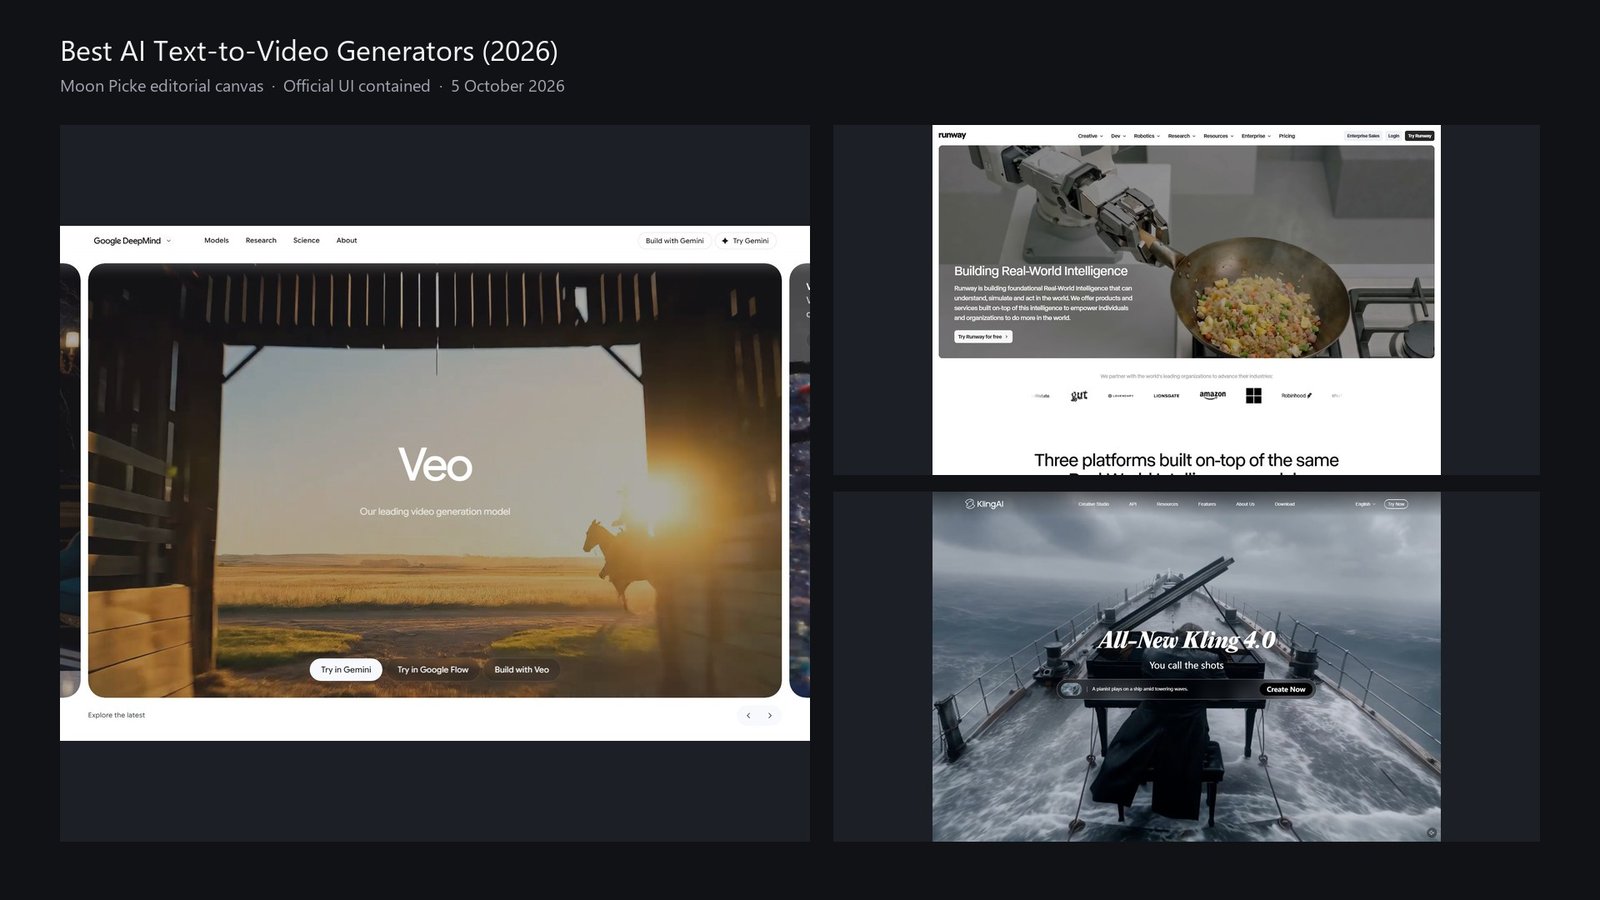Image resolution: width=1600 pixels, height=900 pixels.
Task: Click the Try in Gemini button
Action: [x=346, y=670]
